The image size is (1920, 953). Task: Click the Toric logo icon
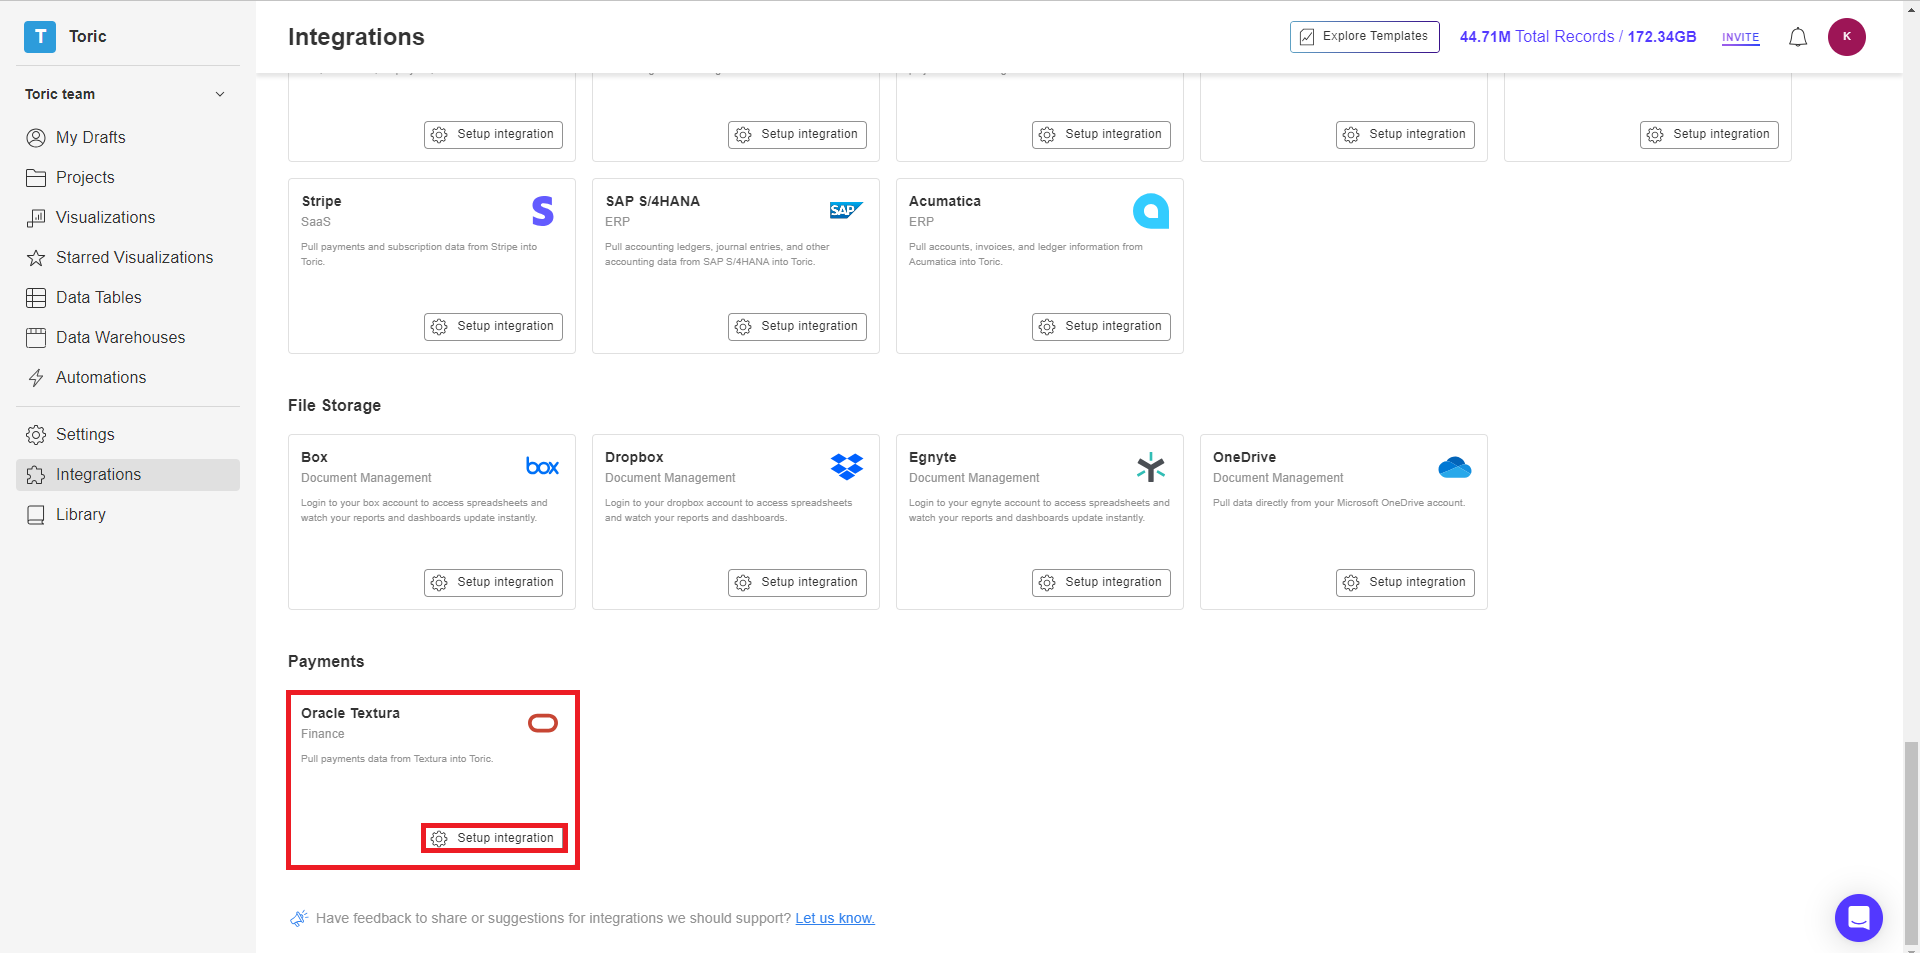pos(40,37)
